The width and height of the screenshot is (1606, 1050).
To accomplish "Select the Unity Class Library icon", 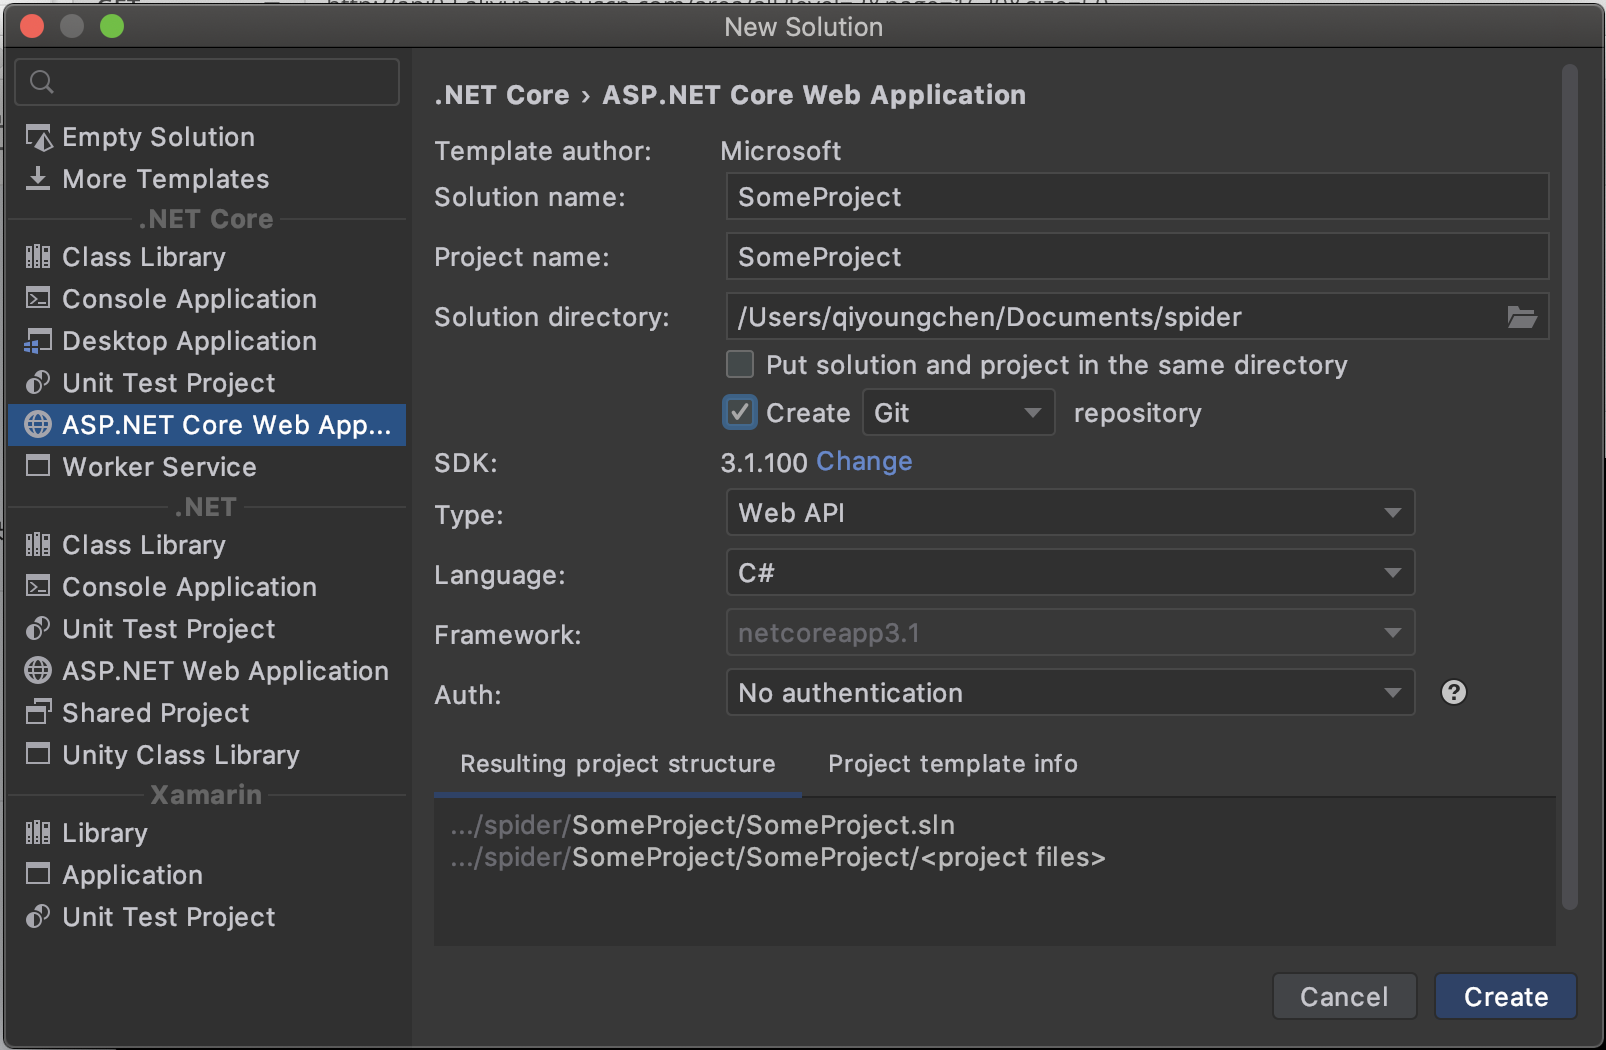I will click(37, 754).
